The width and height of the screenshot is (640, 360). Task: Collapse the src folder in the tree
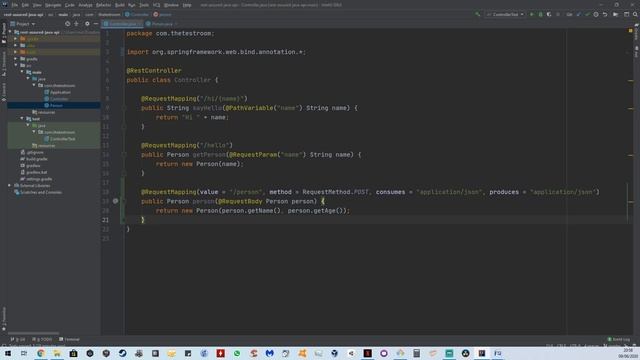tap(16, 65)
